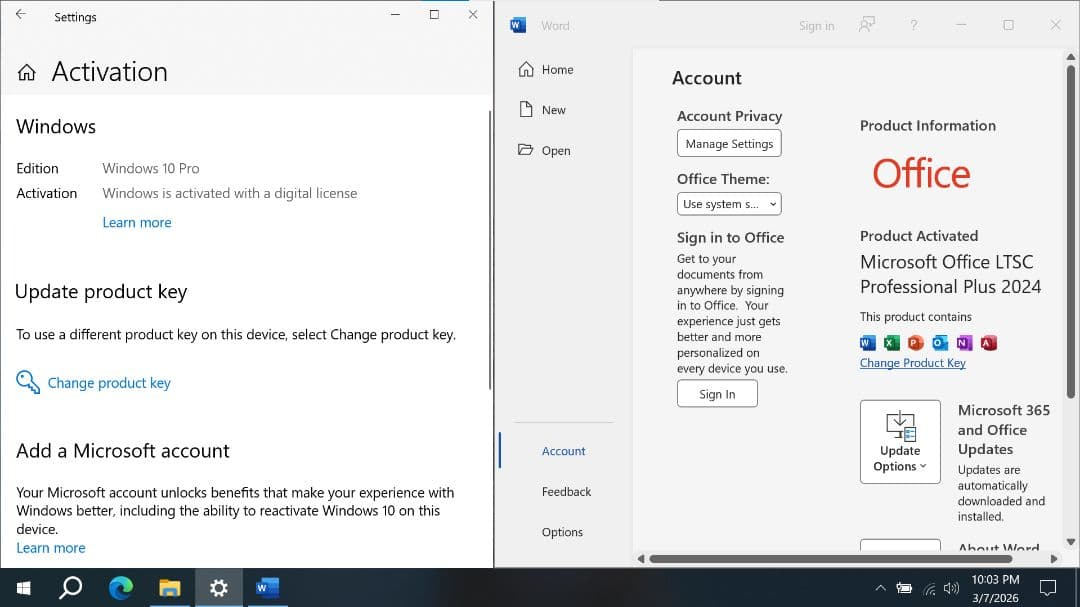Screen dimensions: 1080x607
Task: Click the Manage Settings button
Action: pyautogui.click(x=729, y=144)
